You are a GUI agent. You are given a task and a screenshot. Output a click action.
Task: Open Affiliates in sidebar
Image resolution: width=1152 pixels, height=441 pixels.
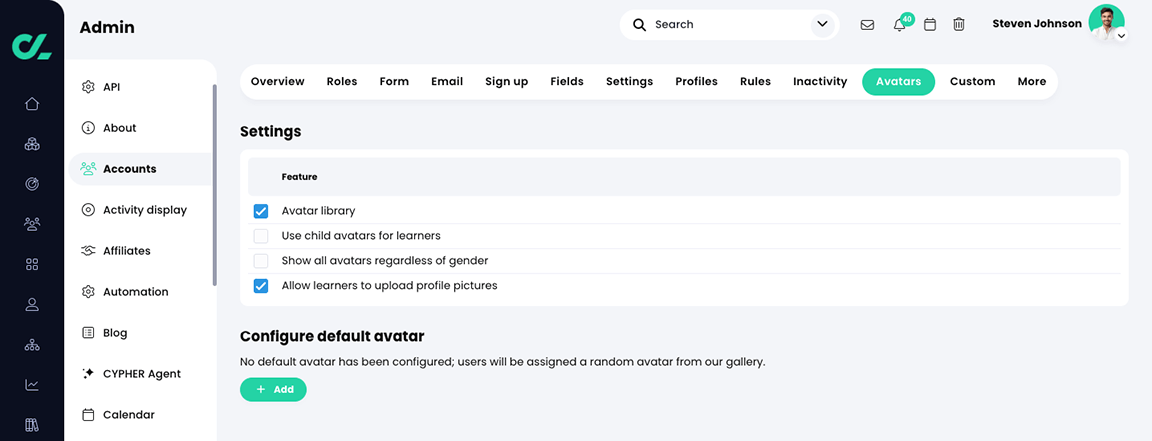coord(126,251)
